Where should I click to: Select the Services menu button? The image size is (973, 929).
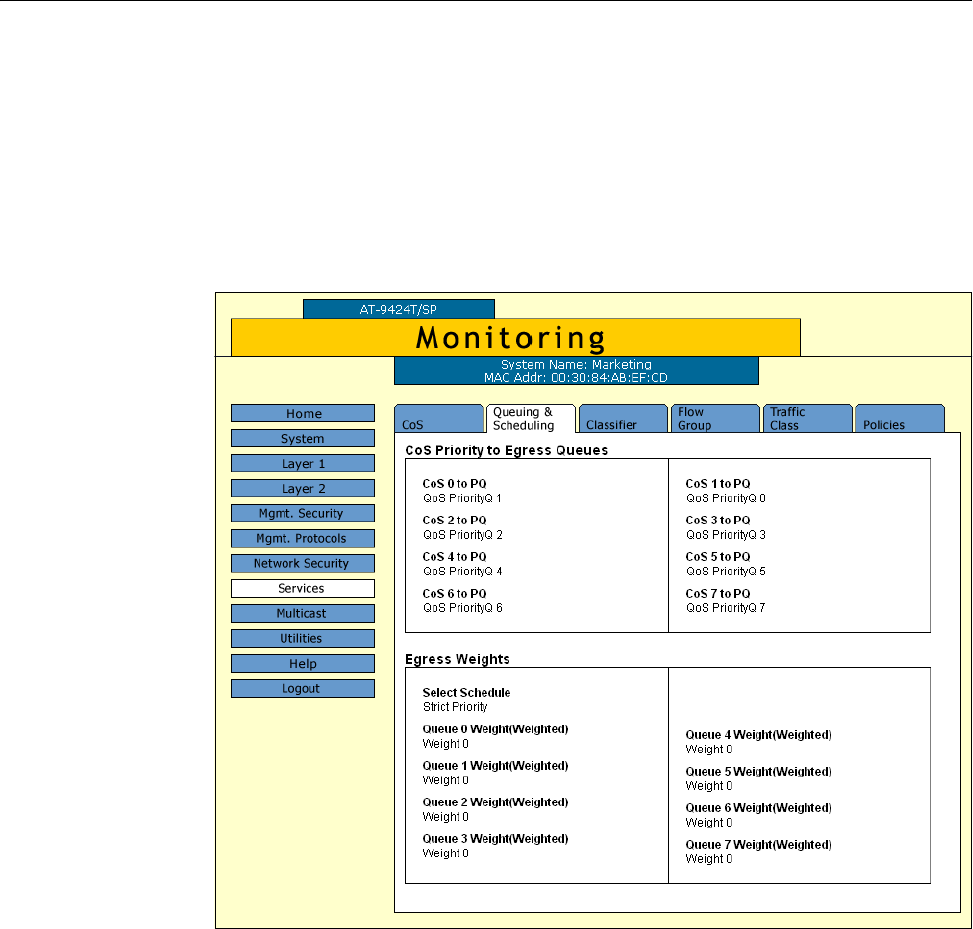303,588
